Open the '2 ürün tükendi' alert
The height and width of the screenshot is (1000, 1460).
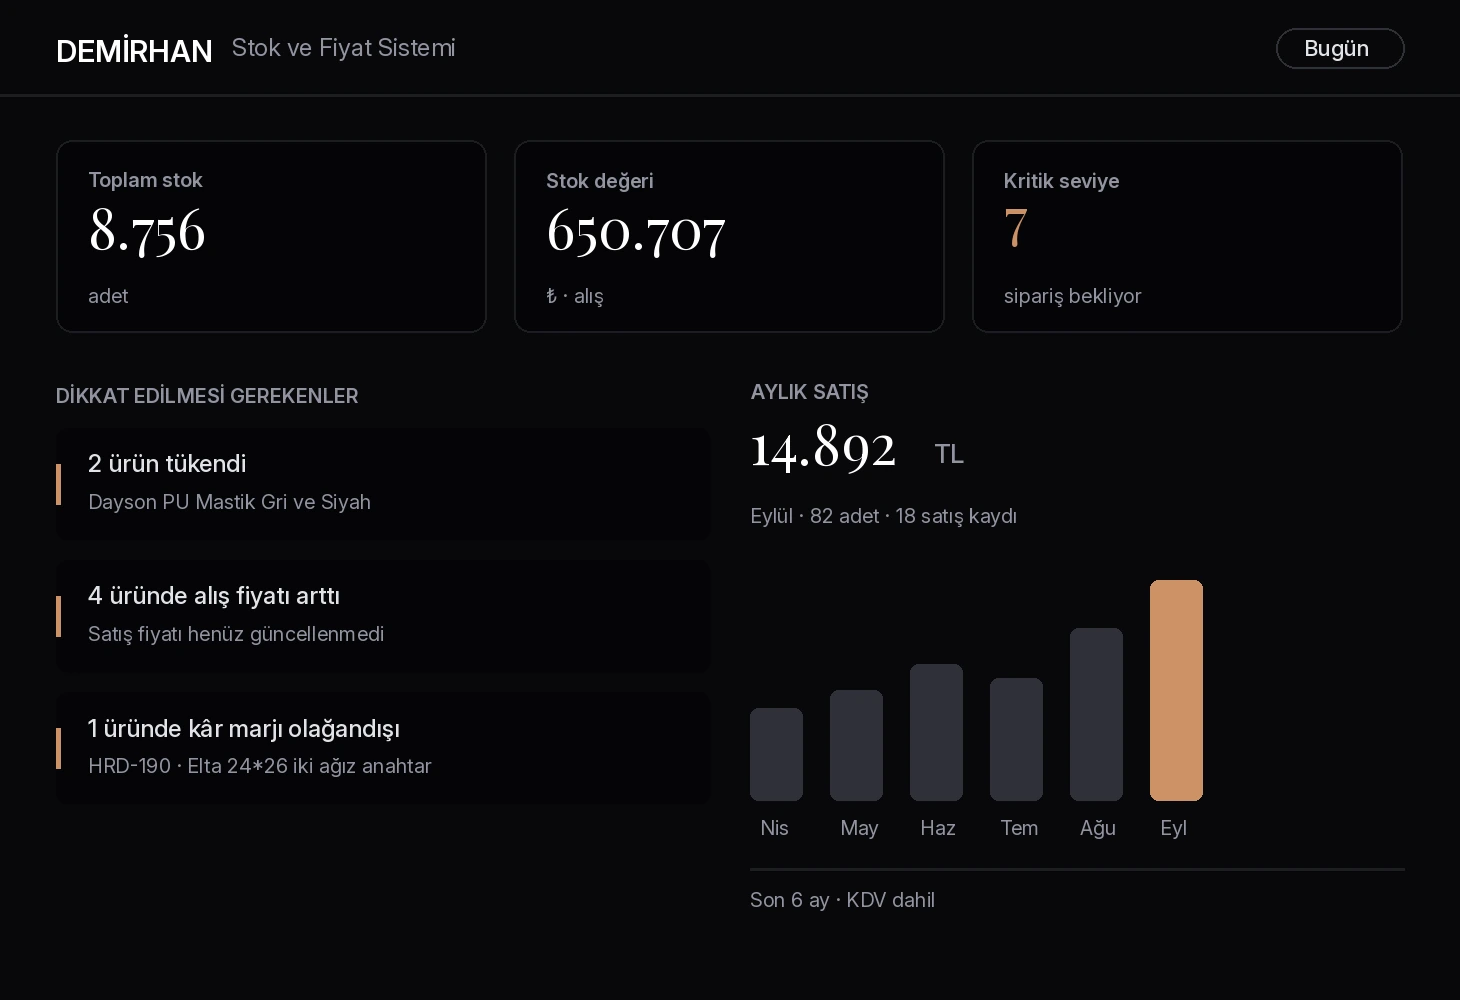pos(383,484)
